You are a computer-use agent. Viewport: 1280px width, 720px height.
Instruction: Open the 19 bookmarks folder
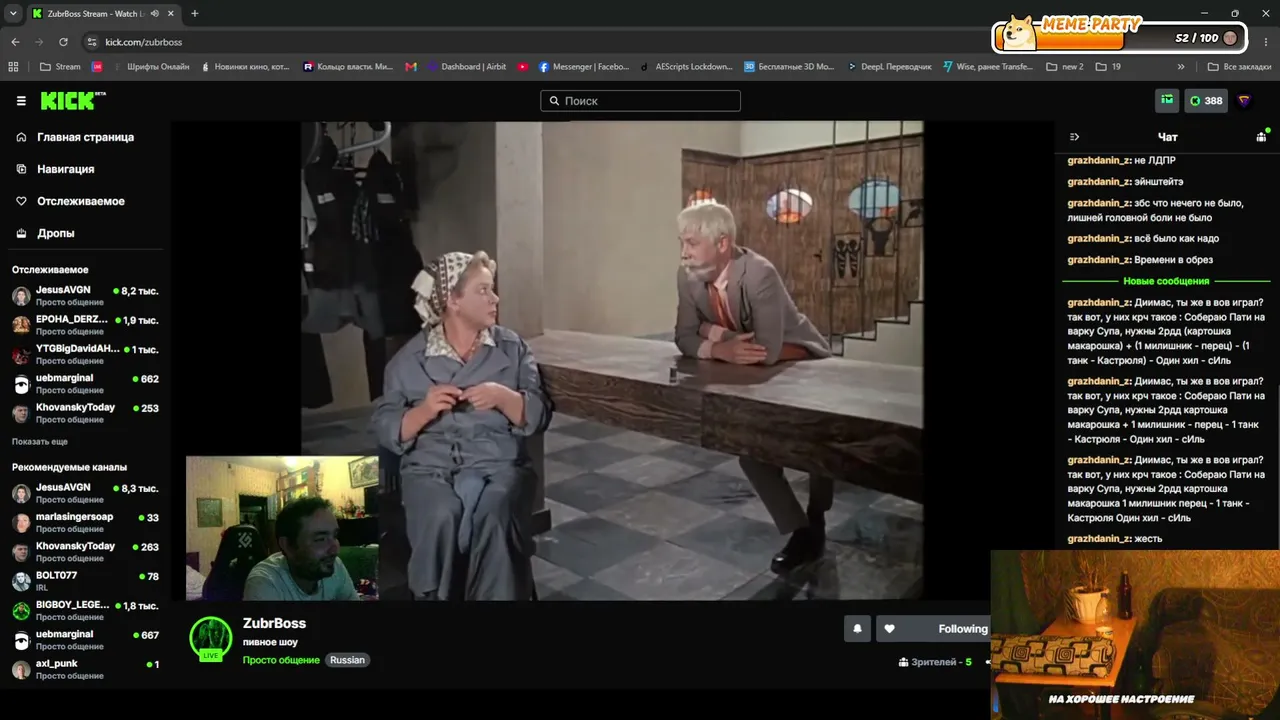point(1108,67)
